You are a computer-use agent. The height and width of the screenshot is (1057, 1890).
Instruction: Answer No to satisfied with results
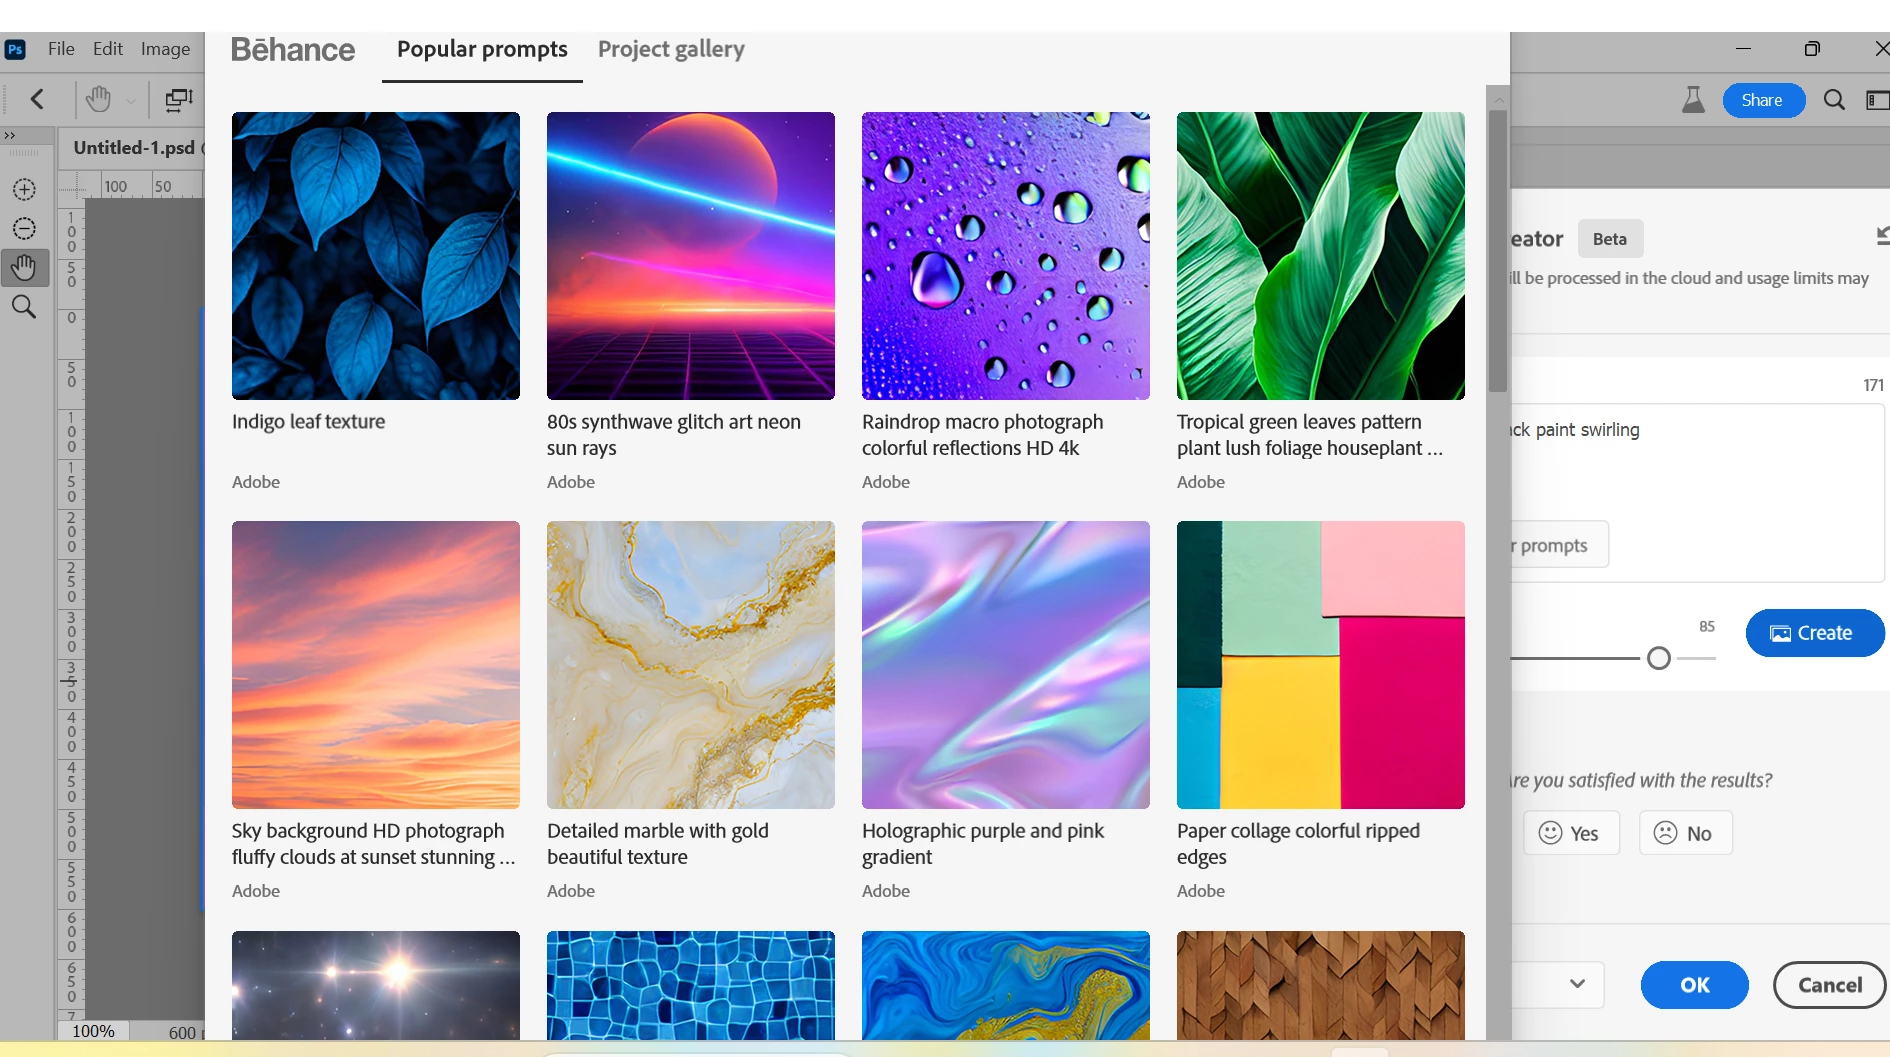coord(1685,833)
